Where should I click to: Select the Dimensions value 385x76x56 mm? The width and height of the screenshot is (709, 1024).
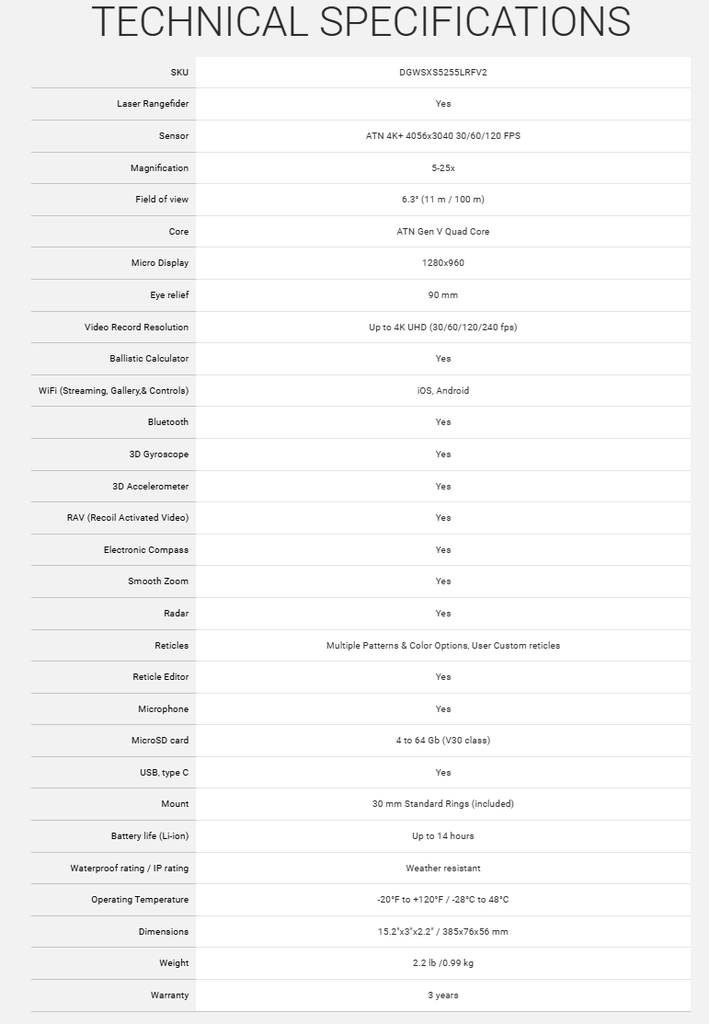443,931
